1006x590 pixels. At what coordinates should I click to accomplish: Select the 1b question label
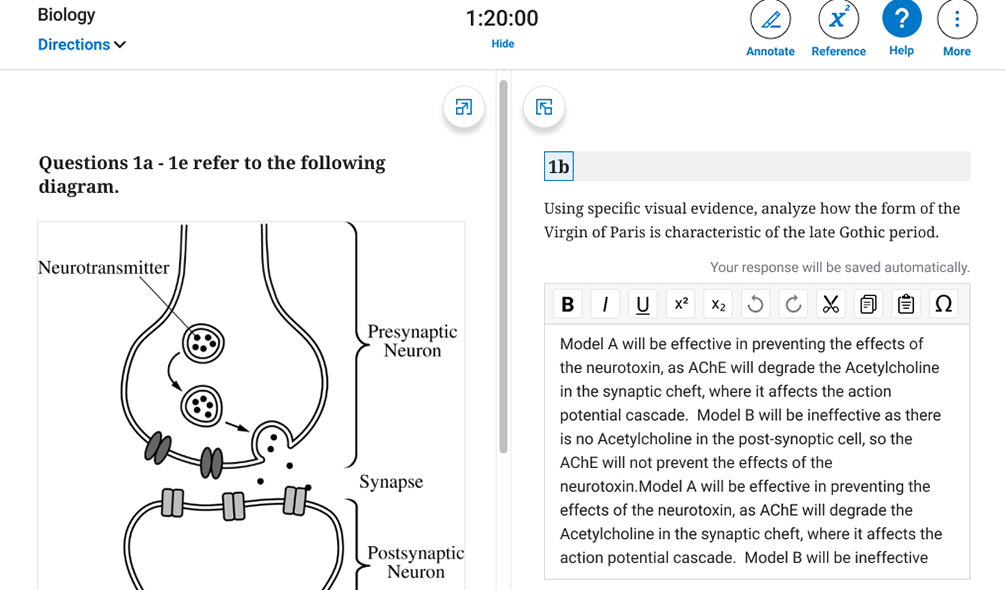pos(558,167)
